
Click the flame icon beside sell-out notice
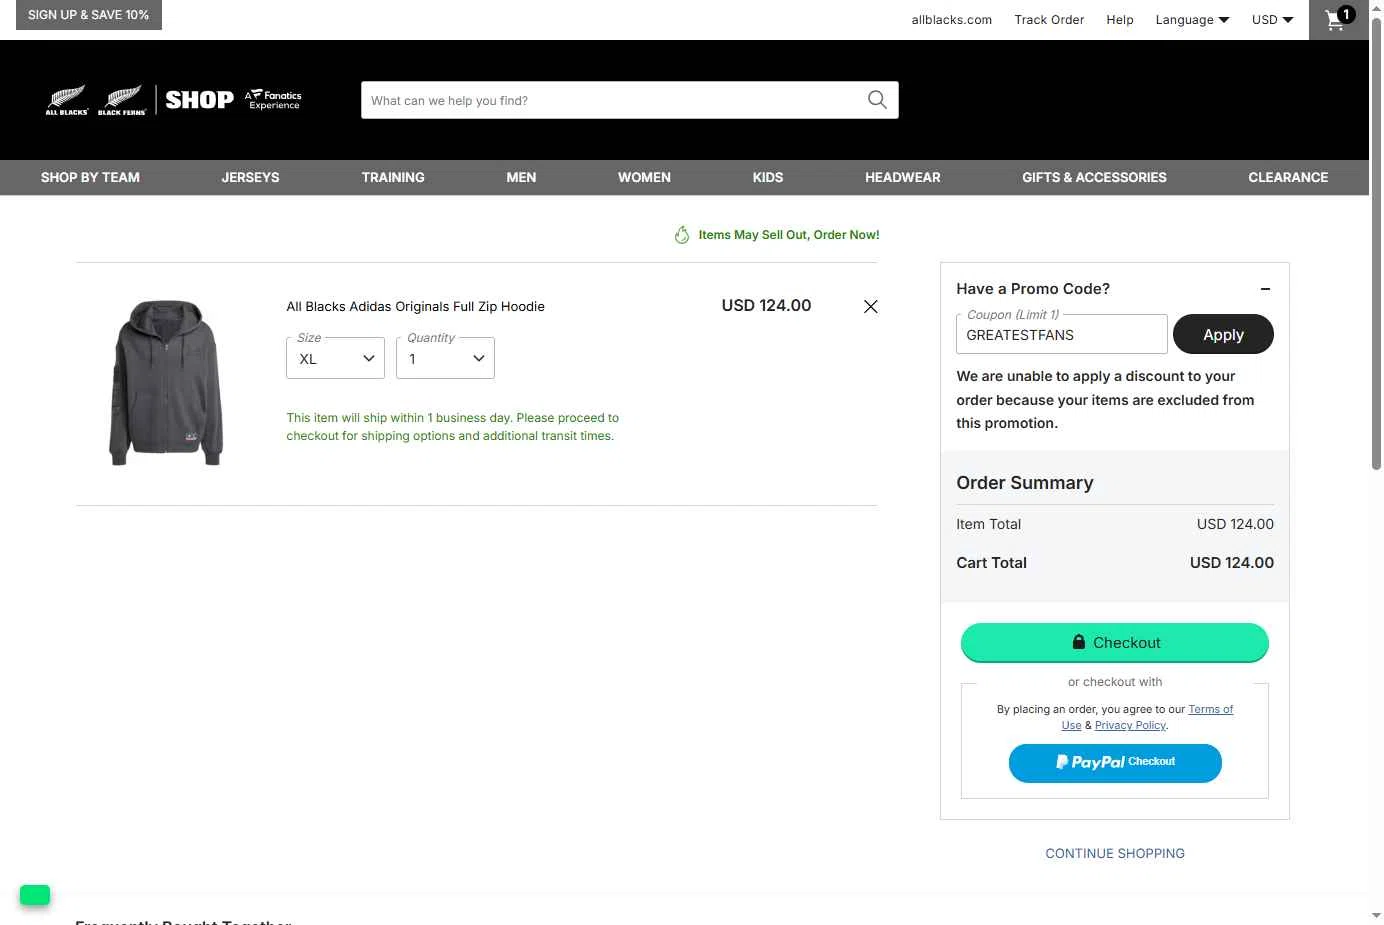tap(682, 235)
